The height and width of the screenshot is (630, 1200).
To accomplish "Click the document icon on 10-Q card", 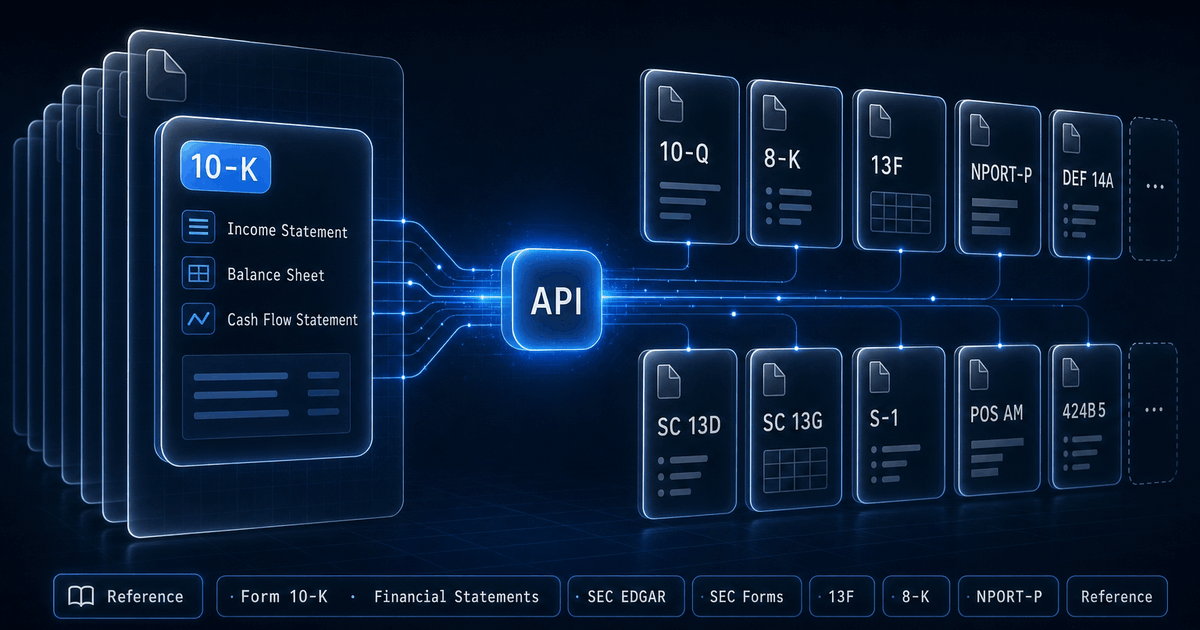I will (671, 100).
